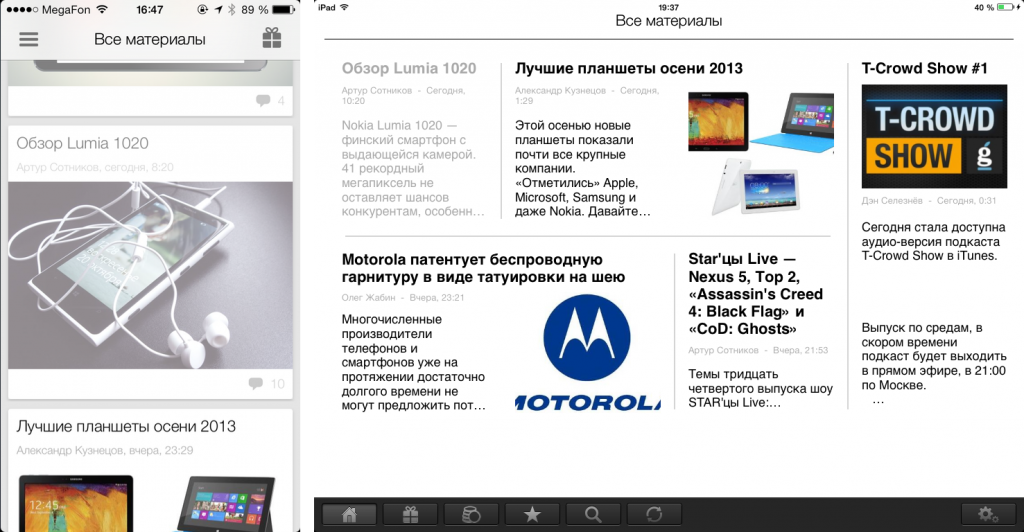Tap the MegaFon Wi-Fi status icon
This screenshot has height=532, width=1024.
click(102, 10)
